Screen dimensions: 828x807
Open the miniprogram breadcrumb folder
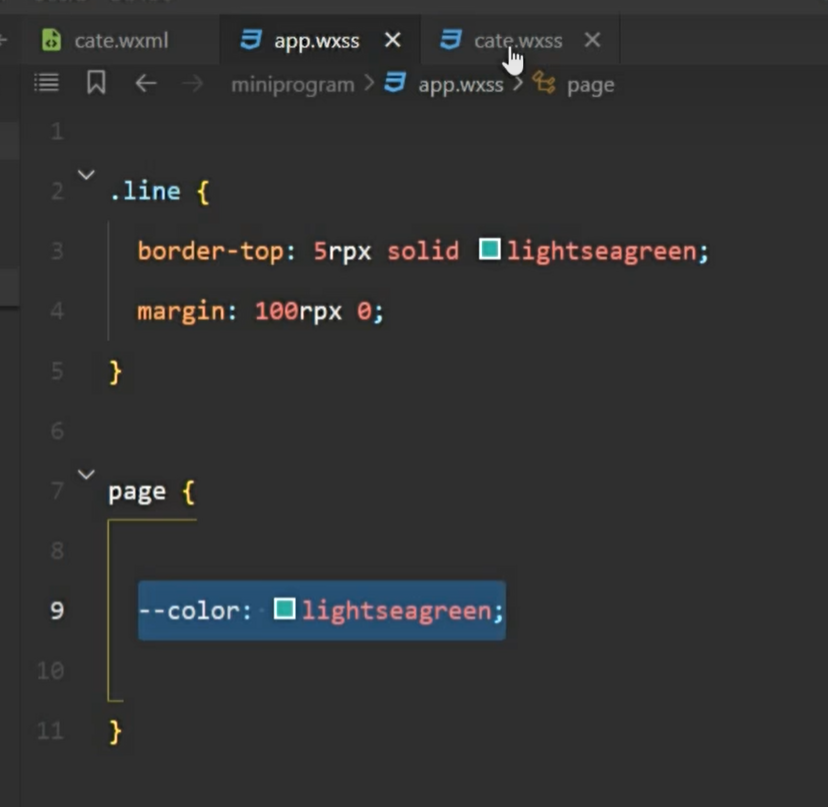292,85
